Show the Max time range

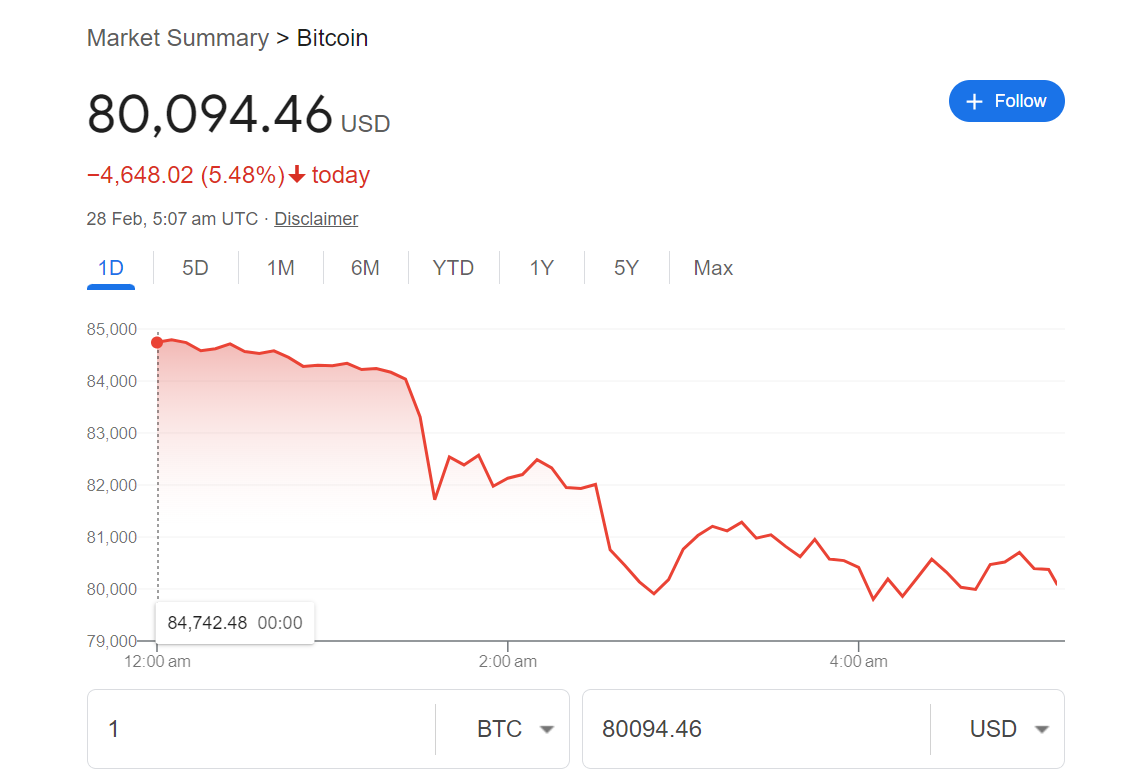coord(713,268)
